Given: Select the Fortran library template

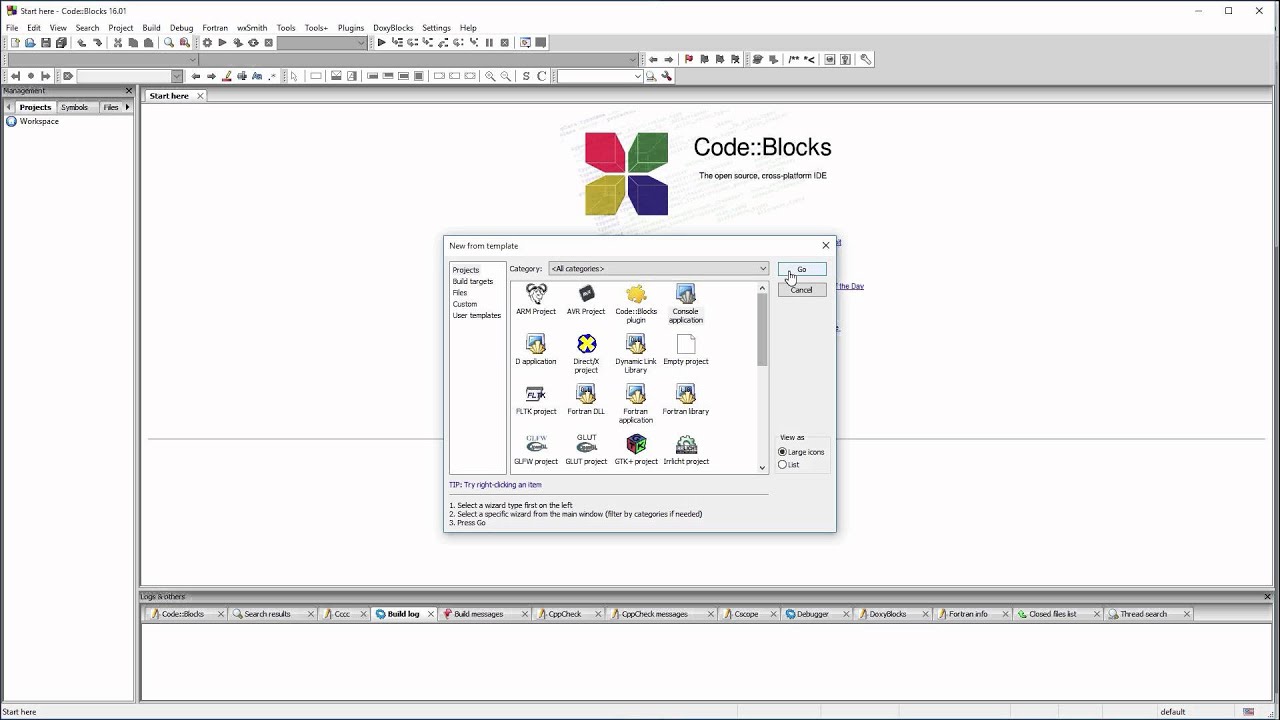Looking at the screenshot, I should pyautogui.click(x=686, y=400).
